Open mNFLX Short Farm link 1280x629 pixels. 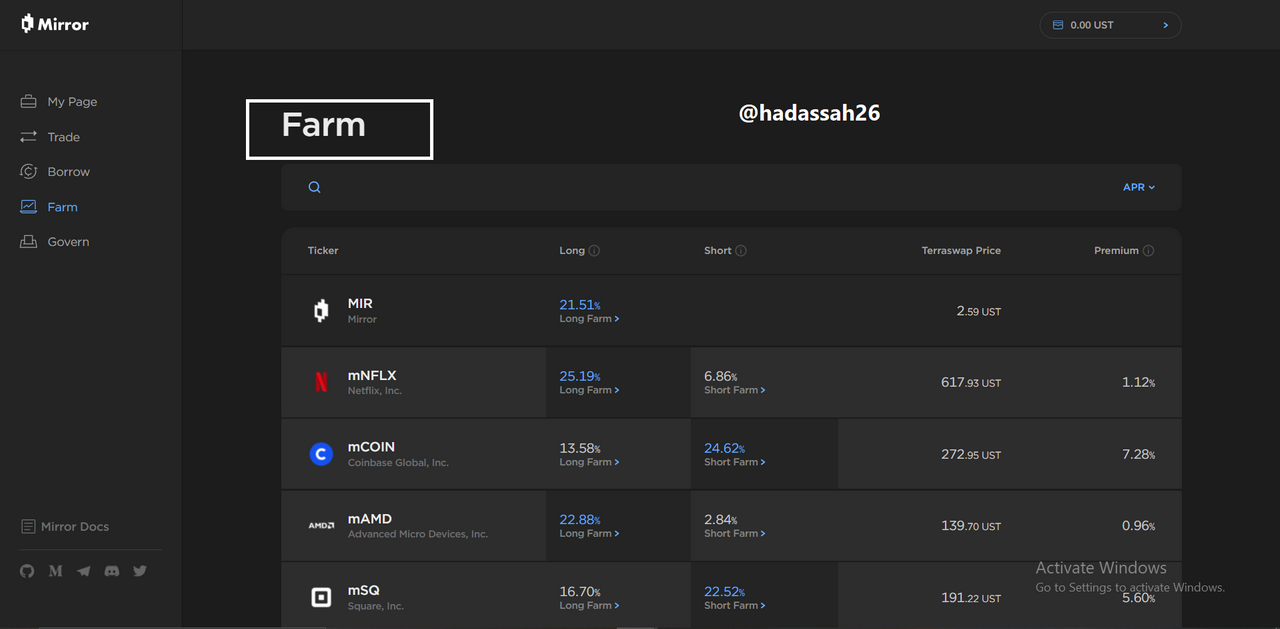[735, 390]
